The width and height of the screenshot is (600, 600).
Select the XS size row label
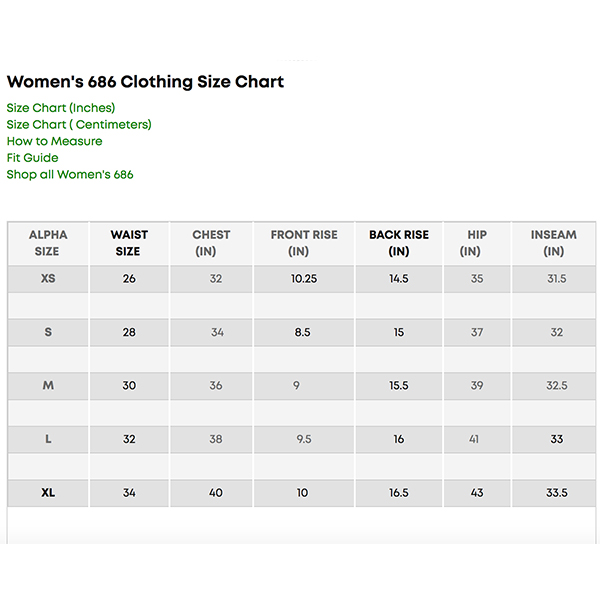[x=48, y=279]
